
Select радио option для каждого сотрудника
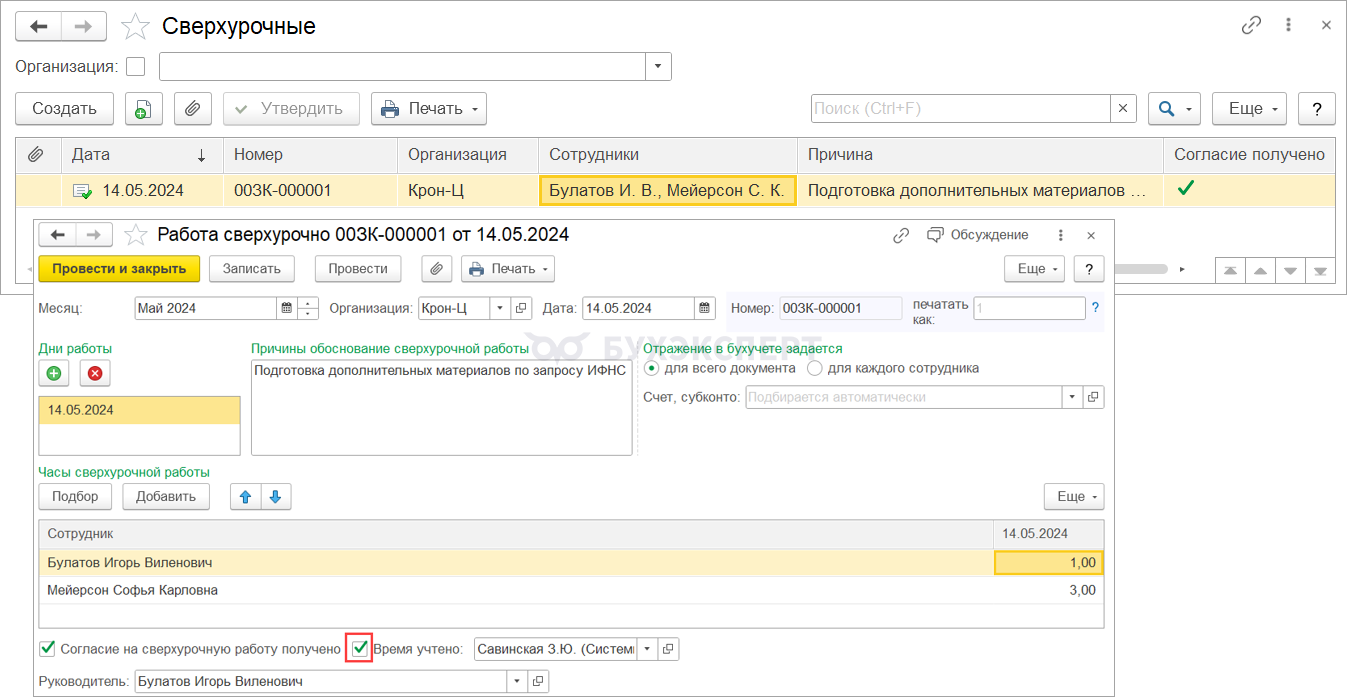(x=814, y=368)
